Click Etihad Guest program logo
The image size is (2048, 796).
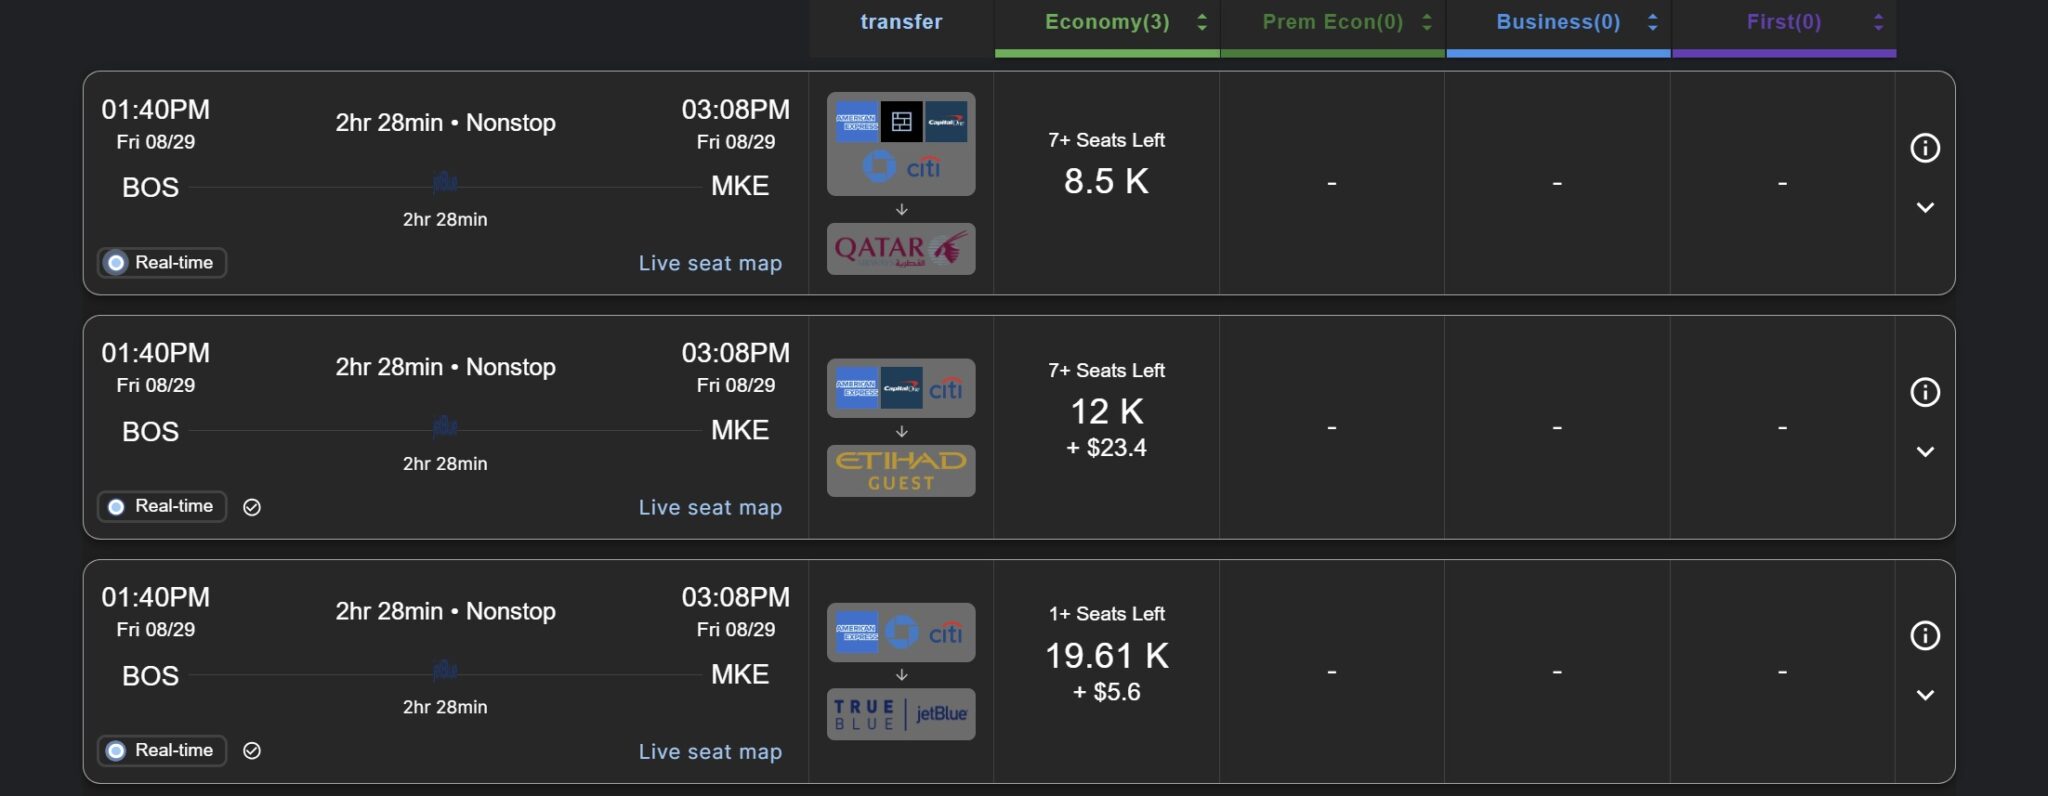(901, 471)
